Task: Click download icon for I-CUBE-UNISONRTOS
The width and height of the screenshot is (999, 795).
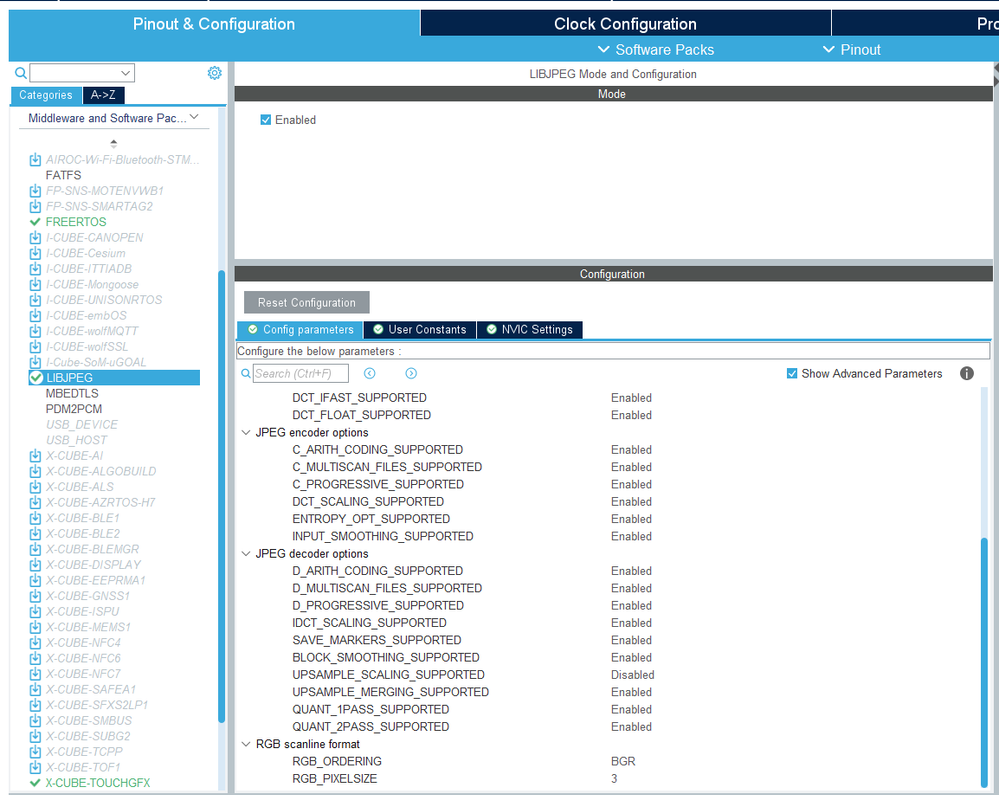Action: [36, 300]
